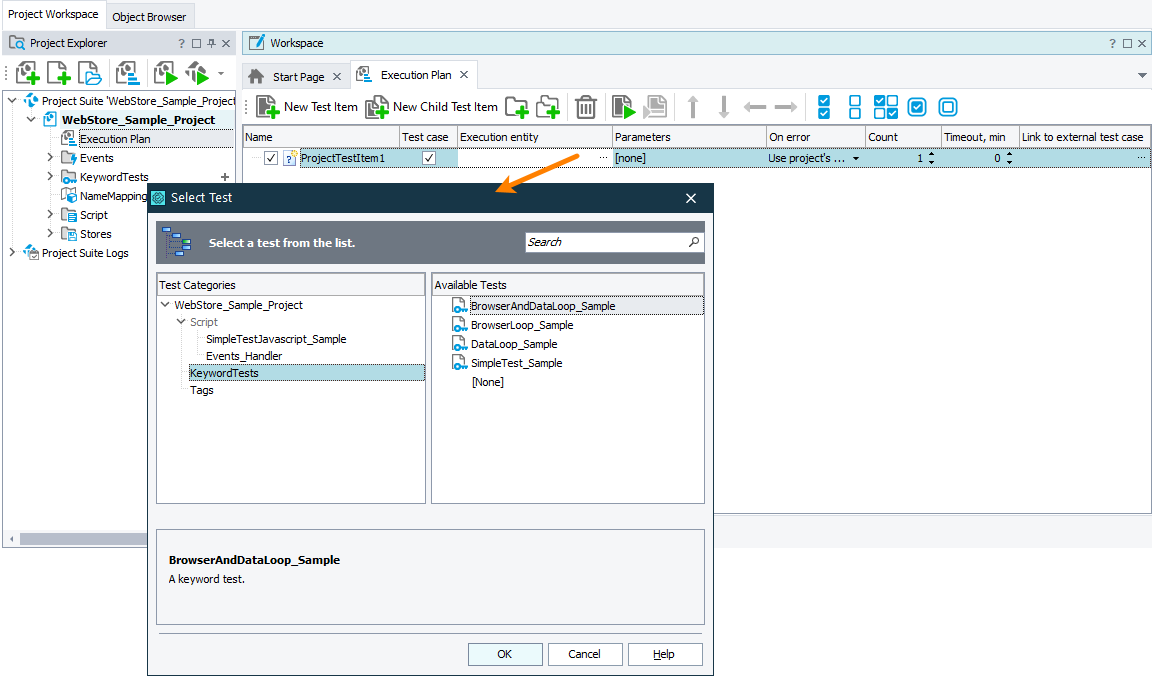Delete selected test item with trash icon
Viewport: 1153px width, 678px height.
click(586, 107)
